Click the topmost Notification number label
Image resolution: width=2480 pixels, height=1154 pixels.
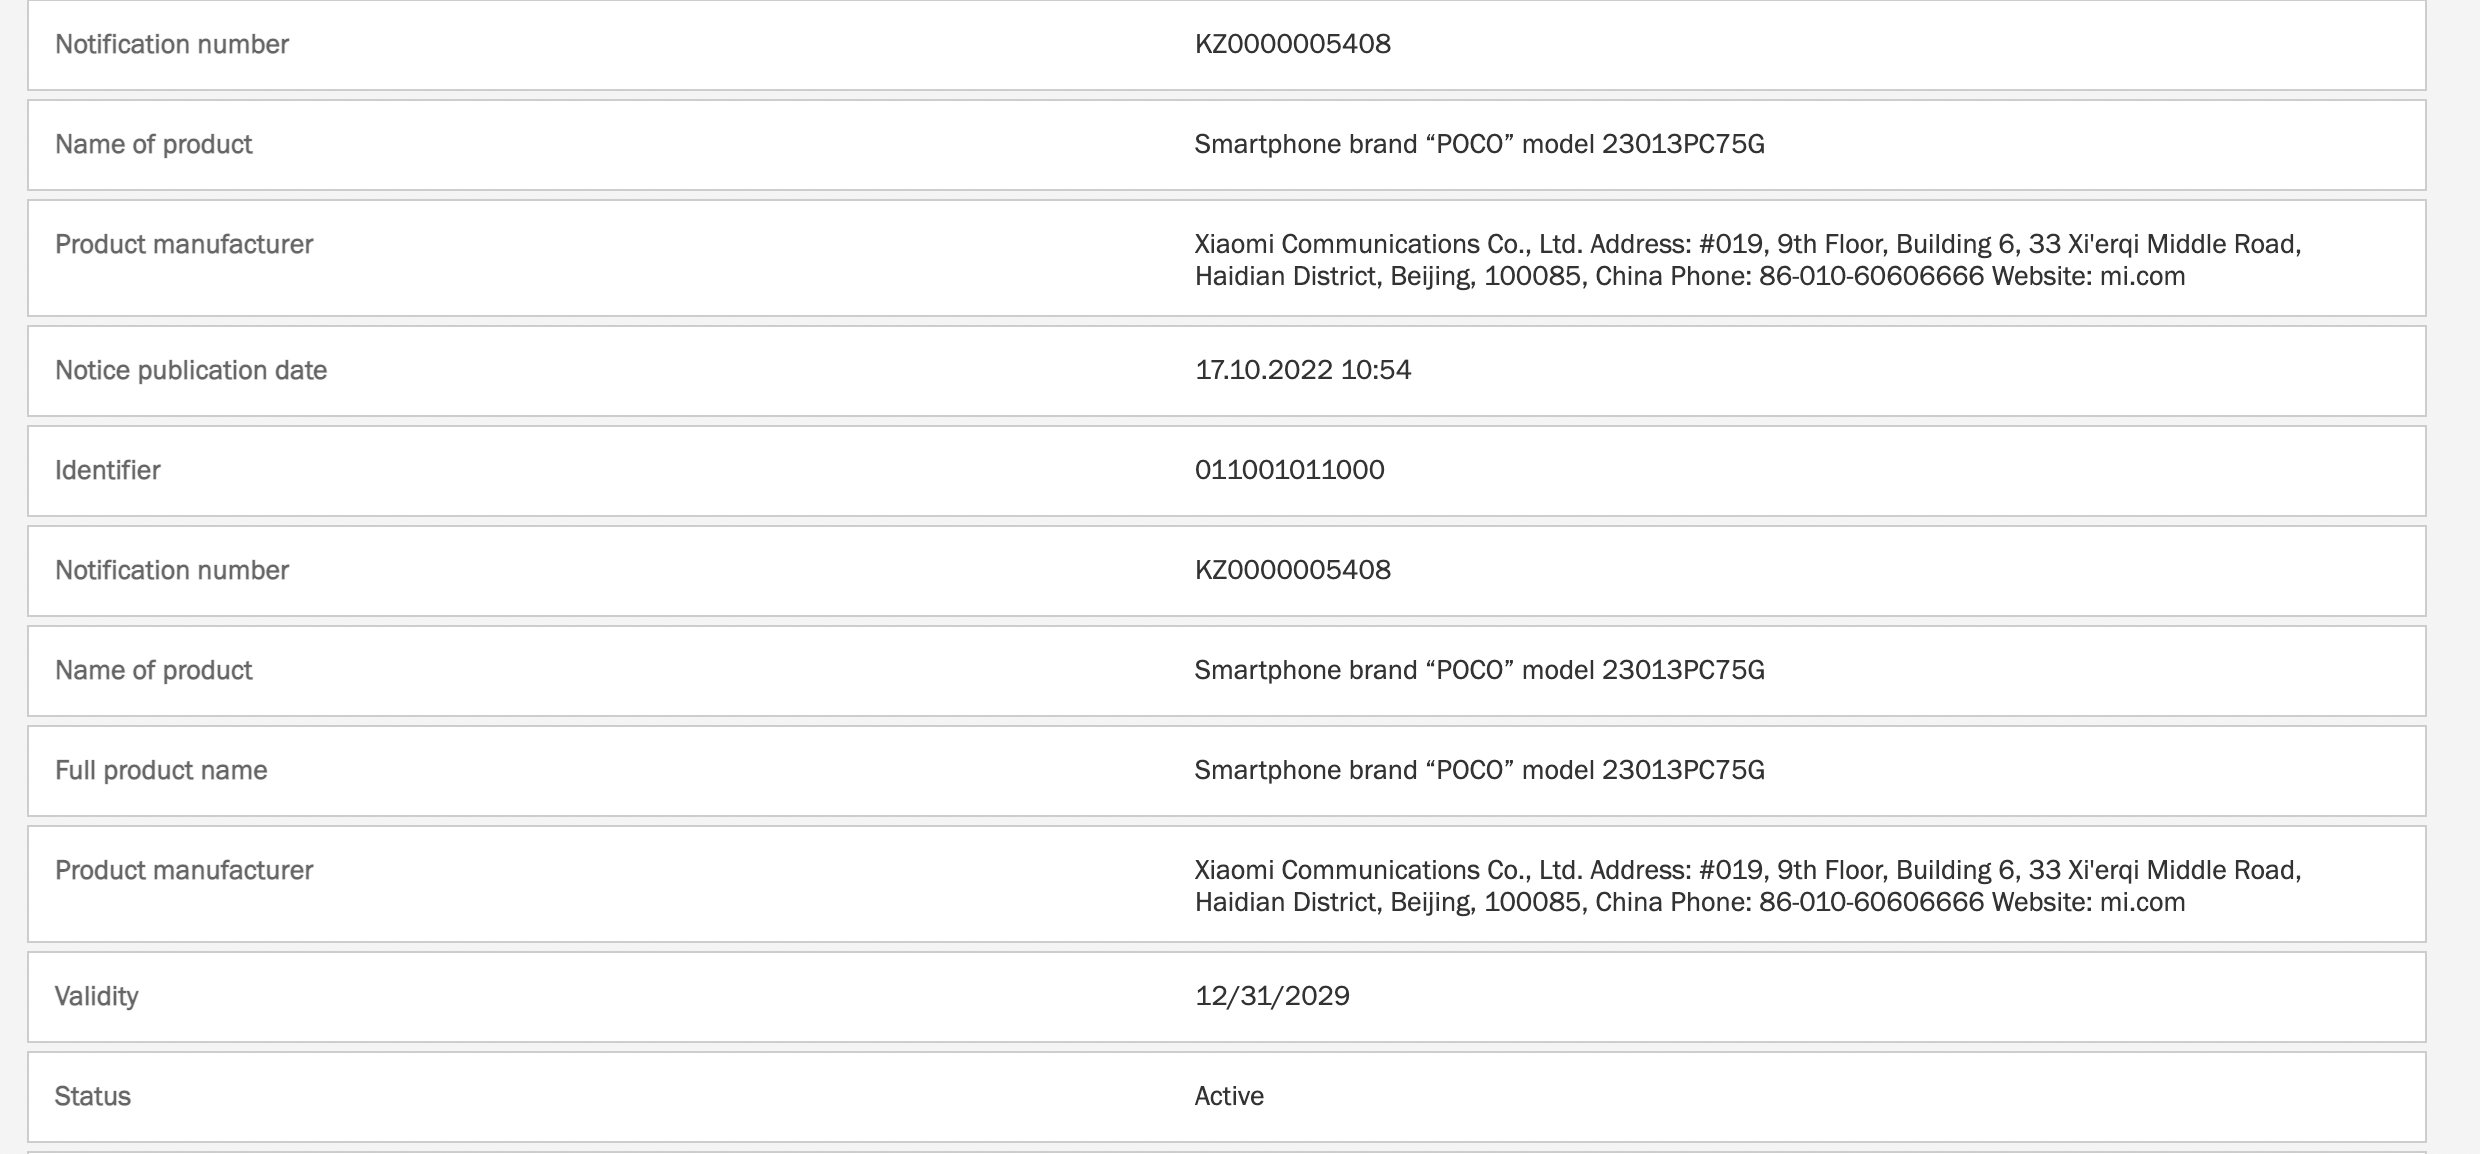point(171,44)
